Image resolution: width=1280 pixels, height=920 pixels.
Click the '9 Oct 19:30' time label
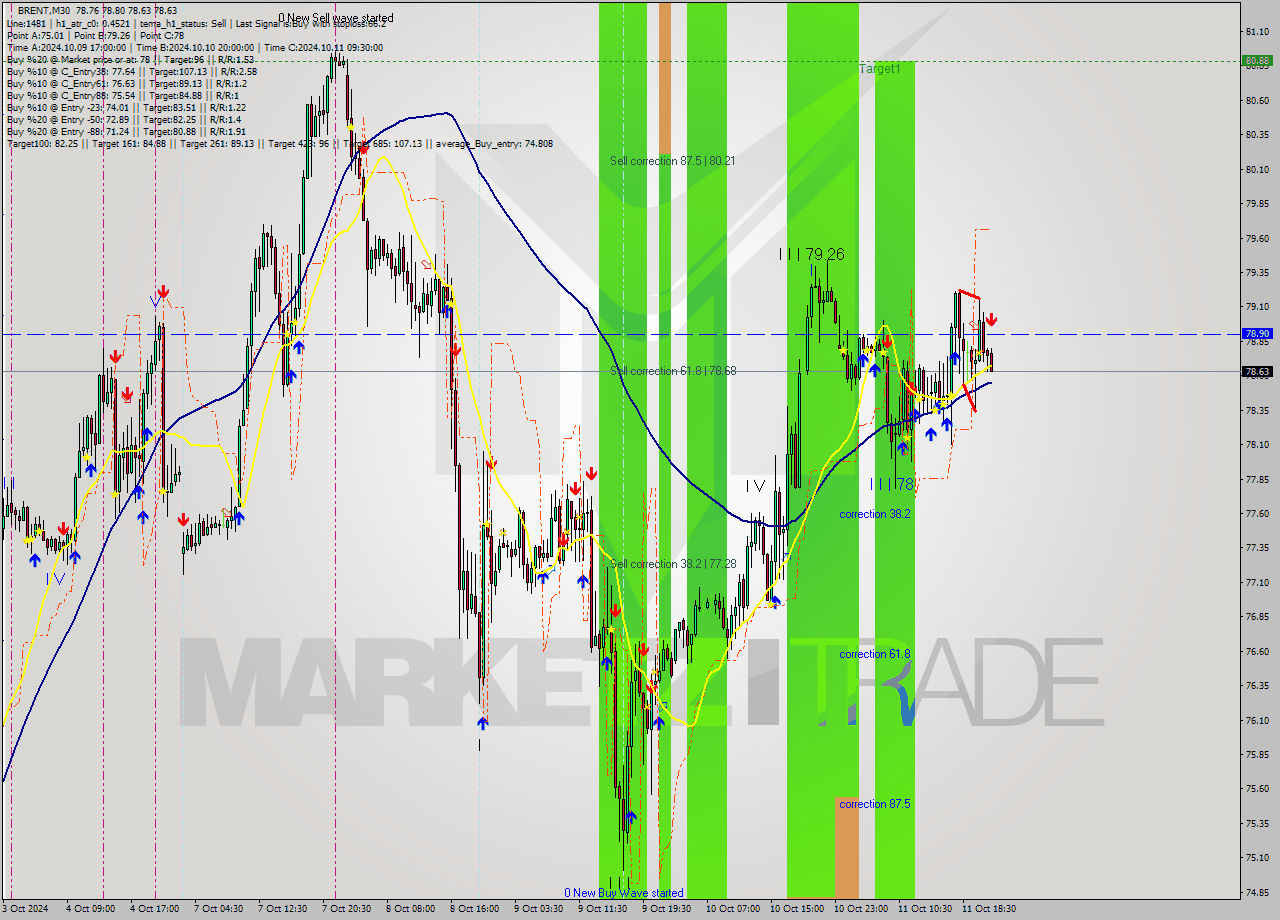point(666,909)
